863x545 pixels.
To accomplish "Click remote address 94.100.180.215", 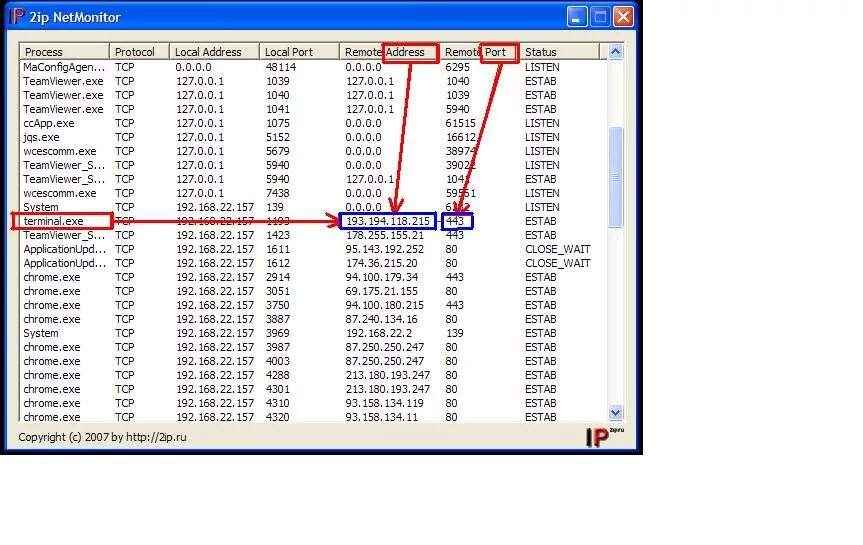I will (x=385, y=306).
